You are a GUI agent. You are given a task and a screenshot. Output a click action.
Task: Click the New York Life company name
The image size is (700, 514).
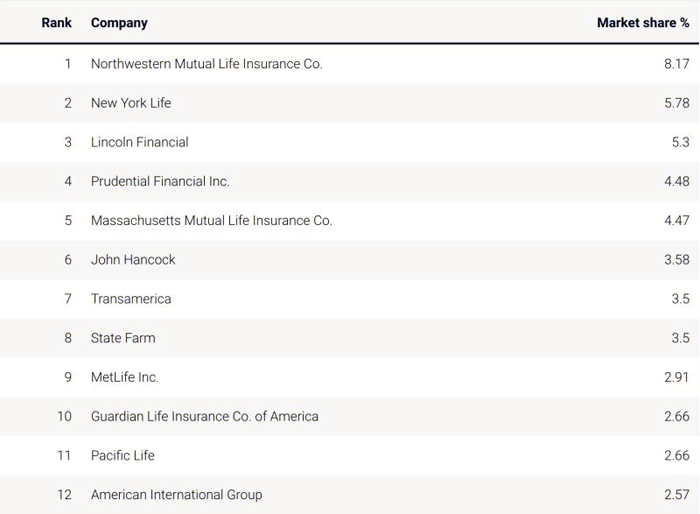(131, 102)
